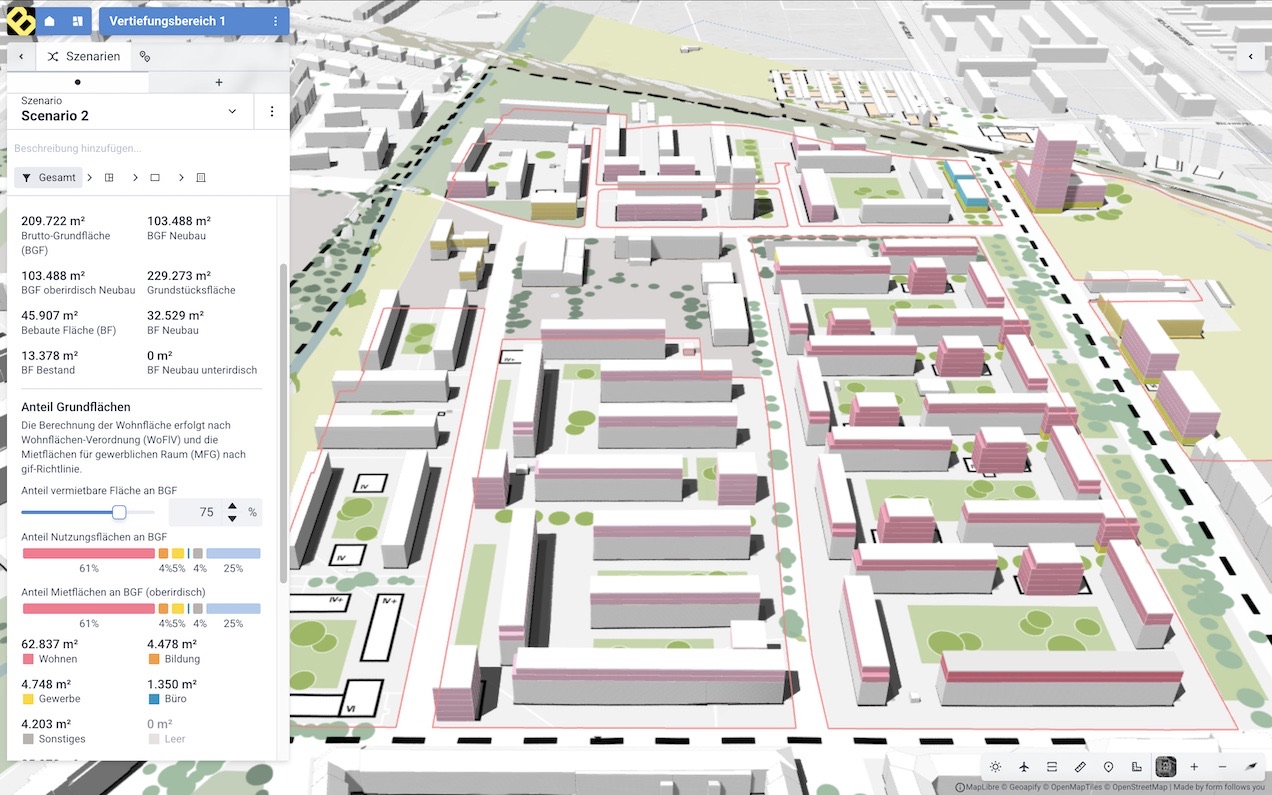
Task: Collapse the left side panel
Action: [x=21, y=57]
